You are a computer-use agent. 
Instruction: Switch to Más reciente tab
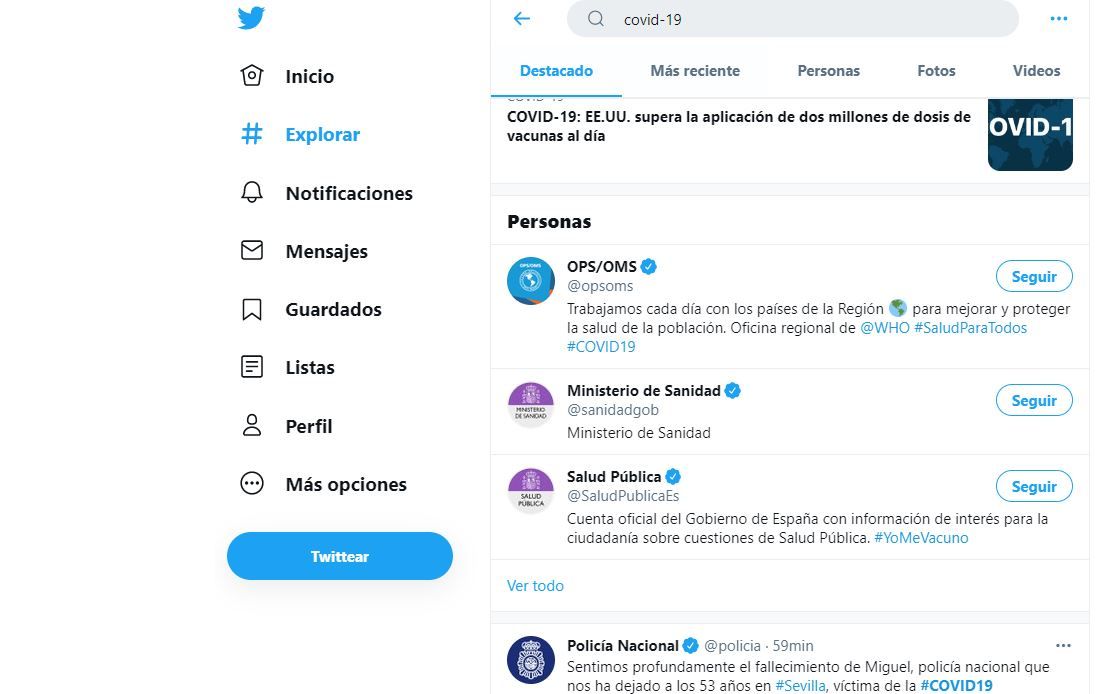695,71
